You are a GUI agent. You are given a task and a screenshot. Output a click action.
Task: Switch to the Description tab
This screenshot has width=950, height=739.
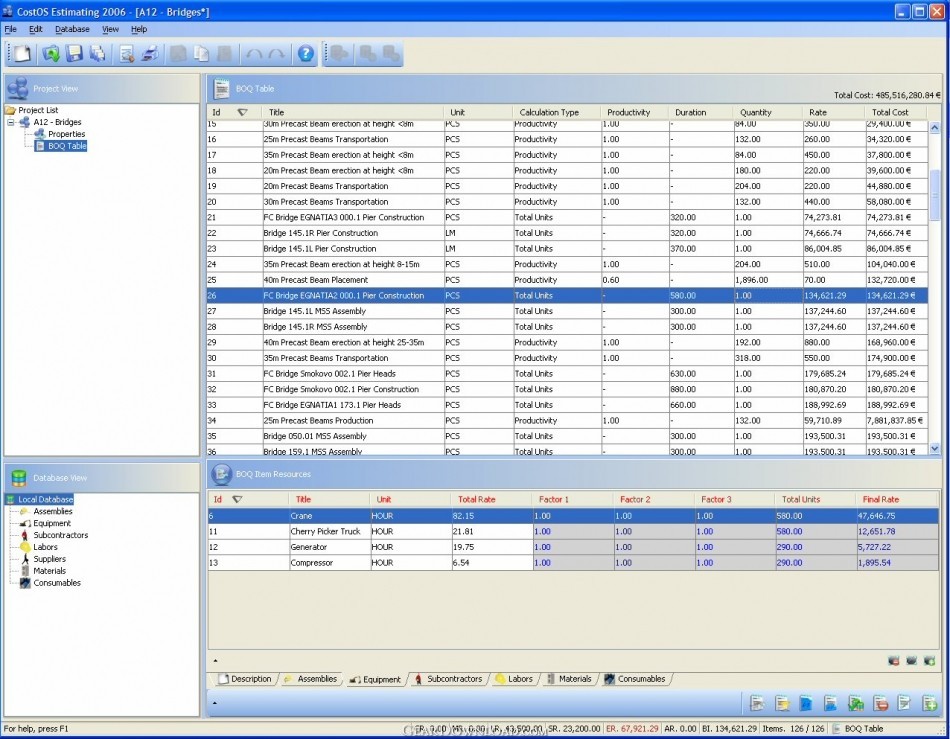click(245, 679)
